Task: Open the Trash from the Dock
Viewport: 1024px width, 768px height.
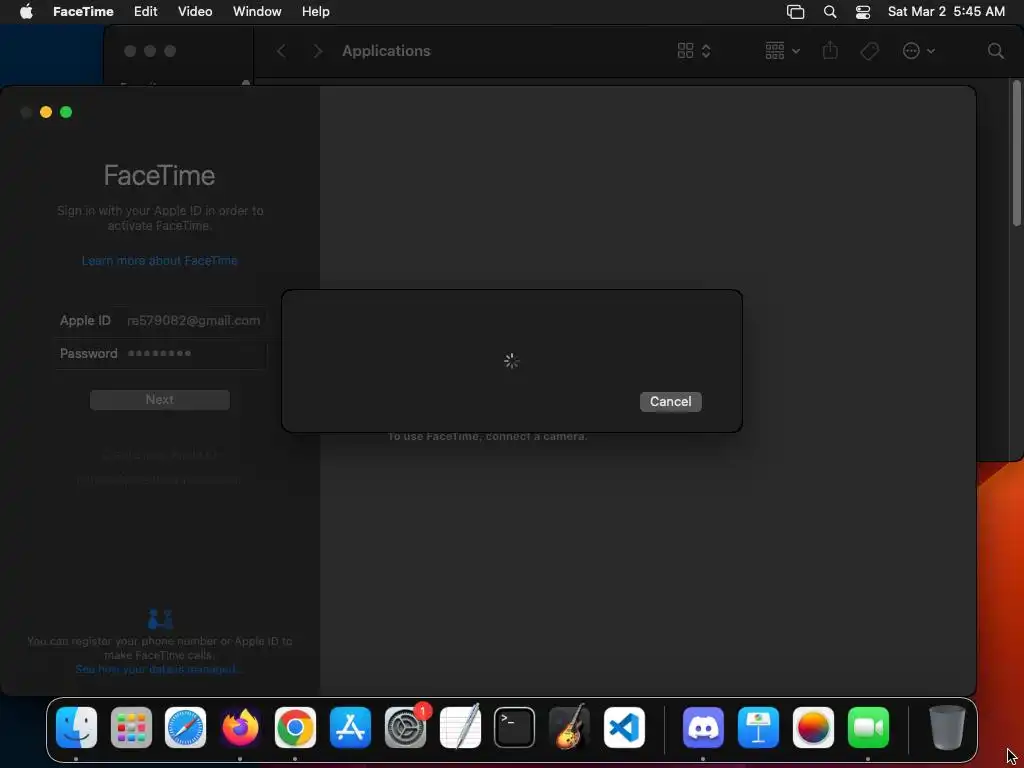Action: 947,728
